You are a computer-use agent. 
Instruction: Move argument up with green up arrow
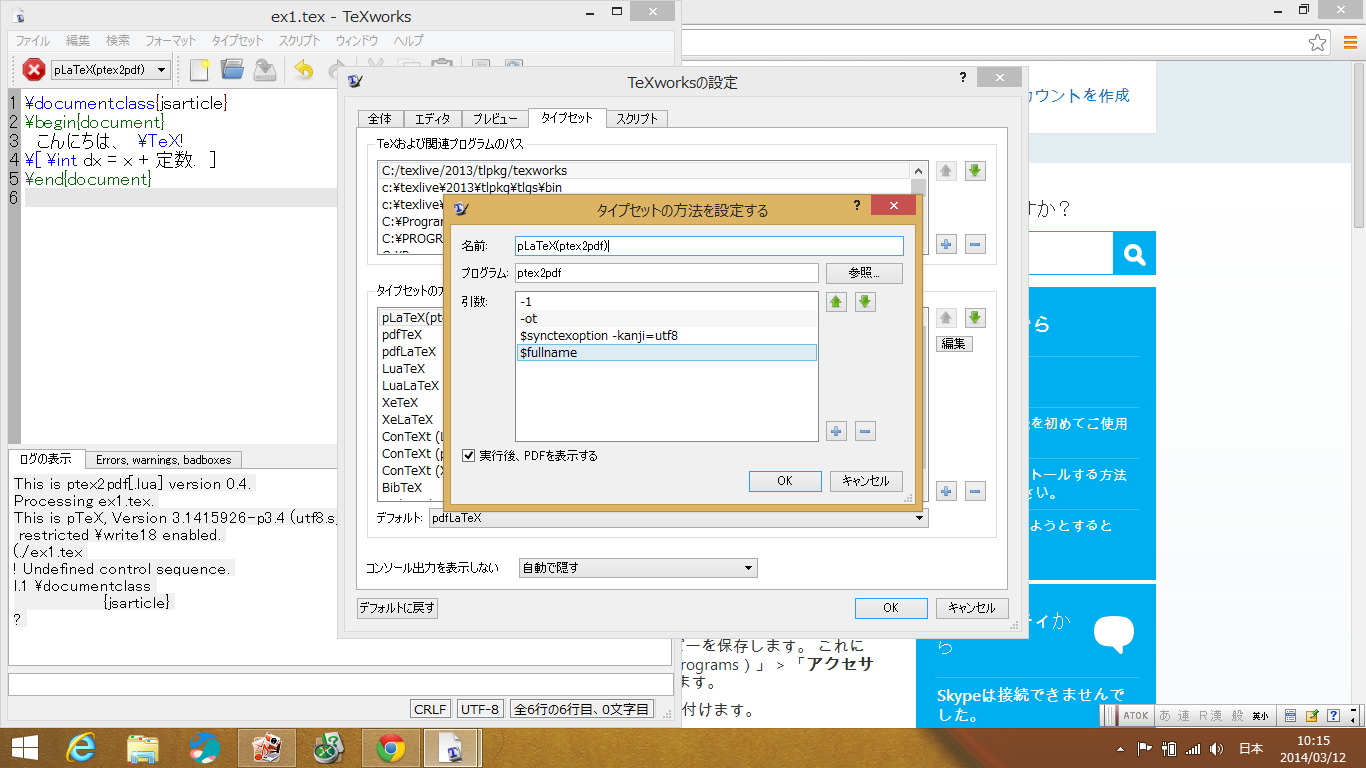837,302
